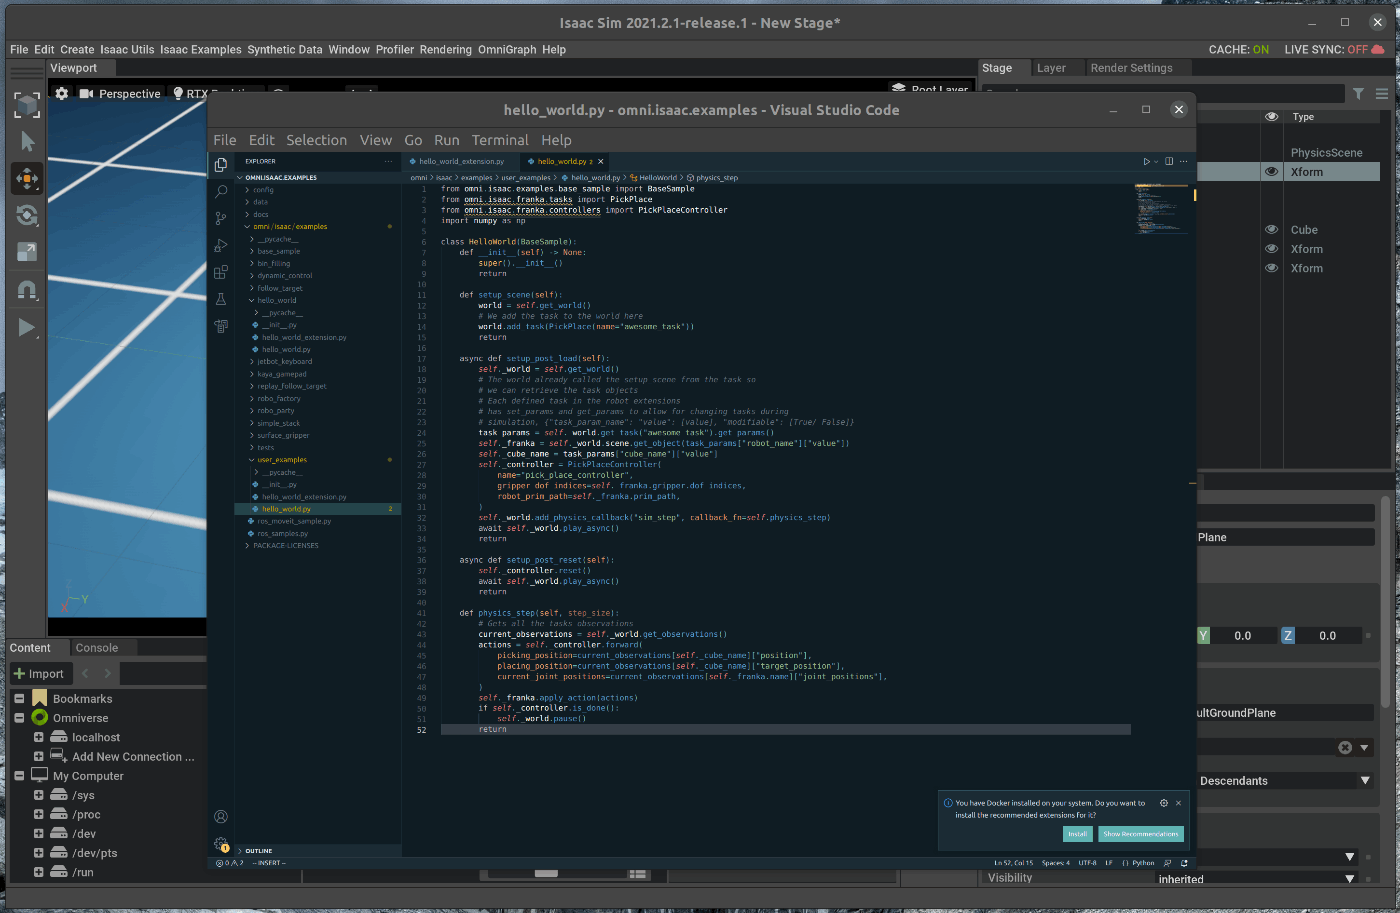Split the VS Code editor right

1169,161
